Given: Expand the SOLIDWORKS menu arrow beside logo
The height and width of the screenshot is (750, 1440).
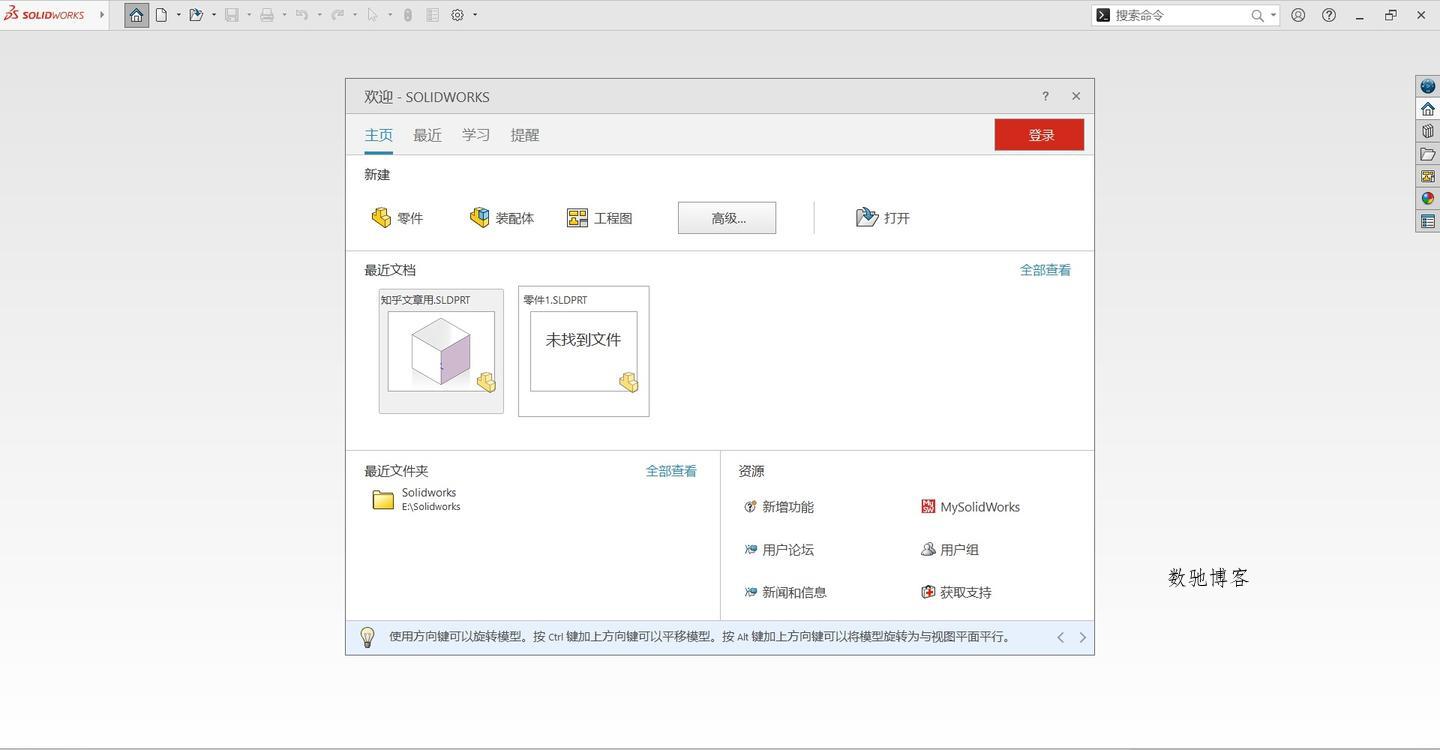Looking at the screenshot, I should click(x=102, y=15).
